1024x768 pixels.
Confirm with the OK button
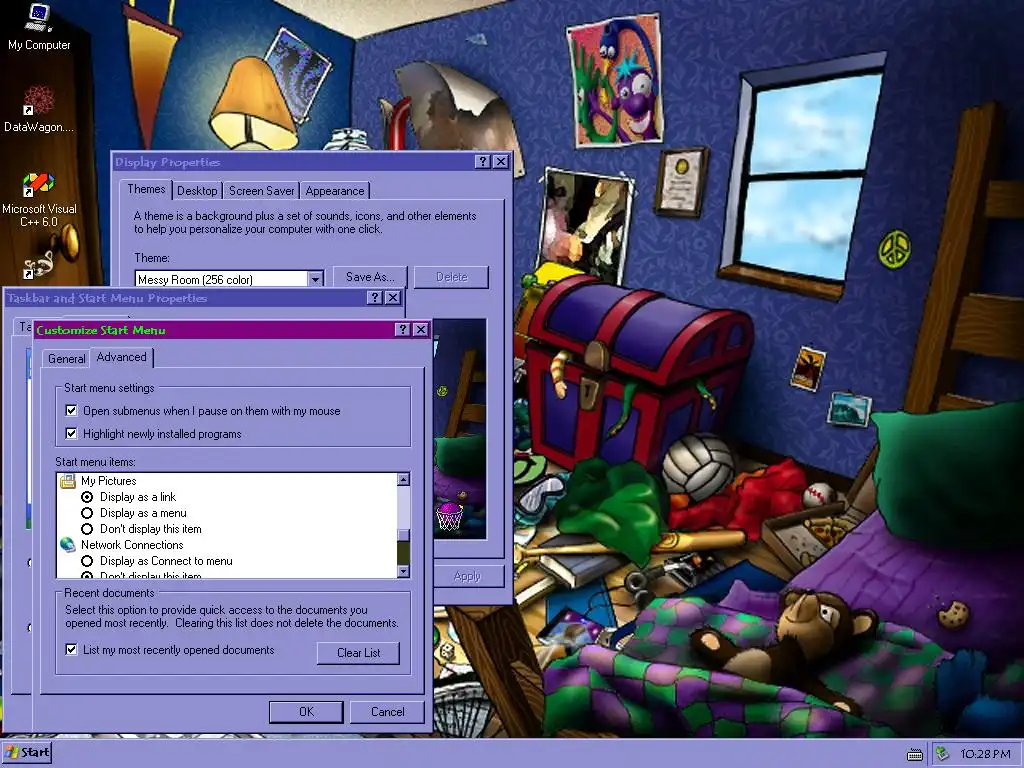click(306, 712)
